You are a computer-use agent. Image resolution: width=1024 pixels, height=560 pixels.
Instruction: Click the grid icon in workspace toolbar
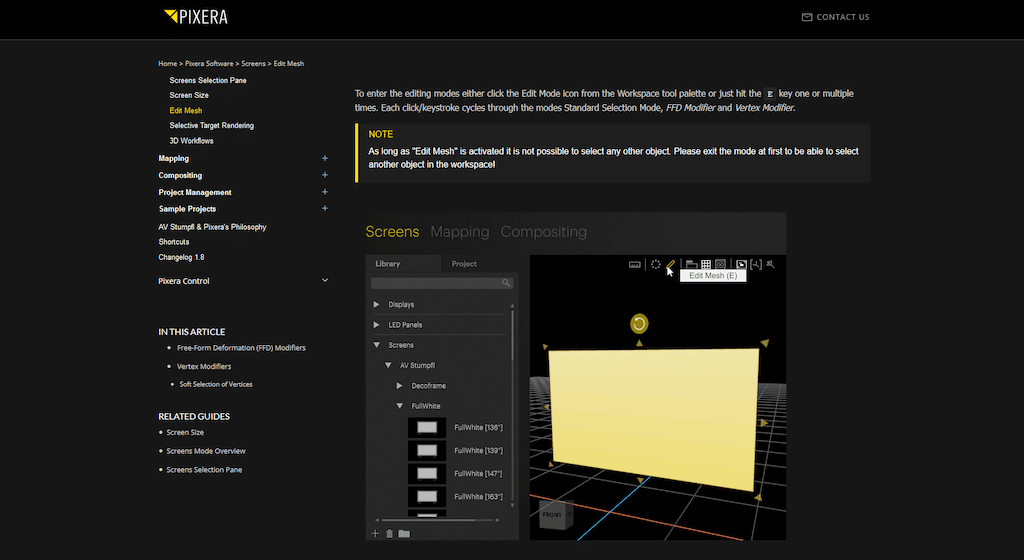[x=705, y=265]
